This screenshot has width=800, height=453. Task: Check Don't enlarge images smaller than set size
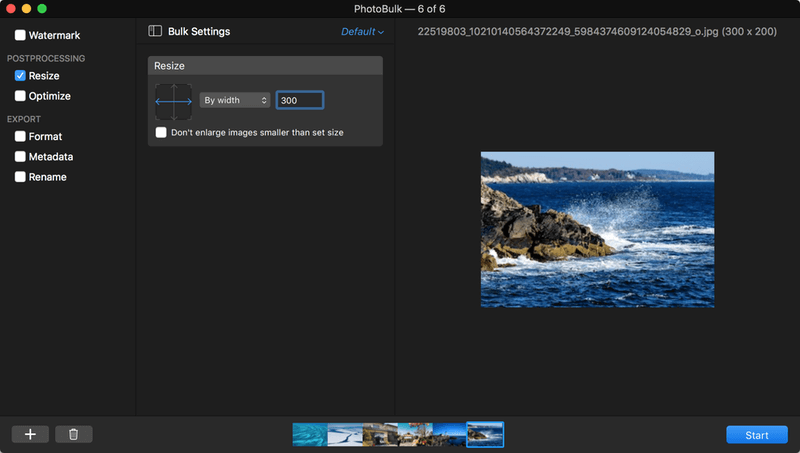pos(161,132)
